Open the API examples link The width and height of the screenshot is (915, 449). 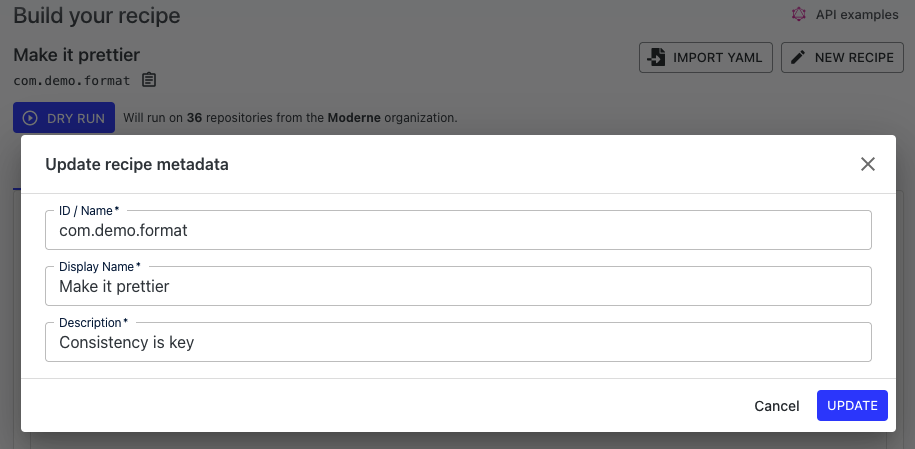(857, 15)
